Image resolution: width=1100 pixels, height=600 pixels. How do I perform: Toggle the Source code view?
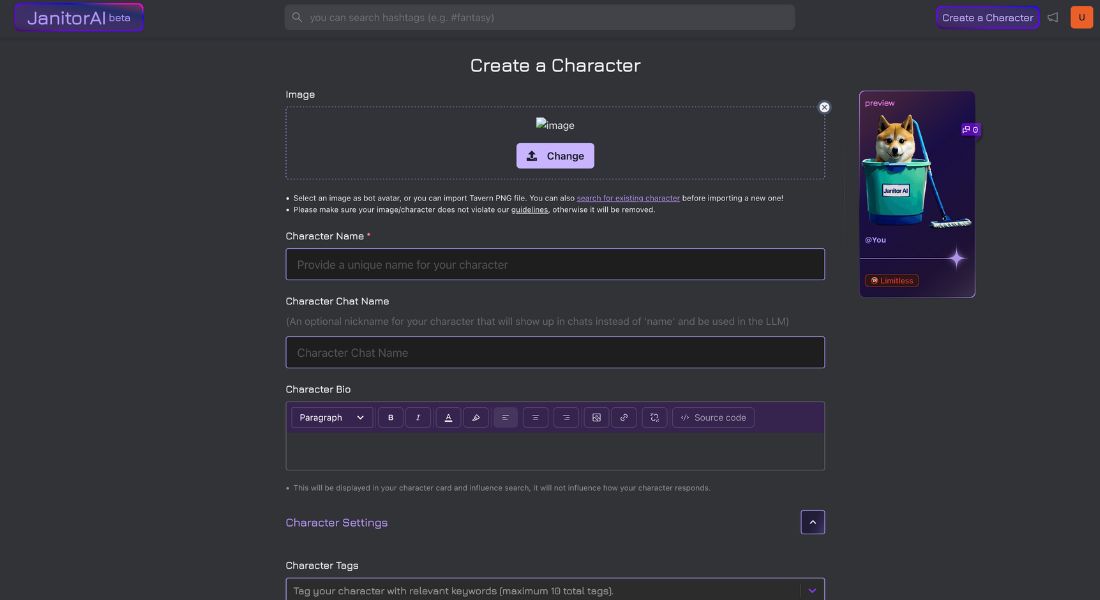click(714, 417)
